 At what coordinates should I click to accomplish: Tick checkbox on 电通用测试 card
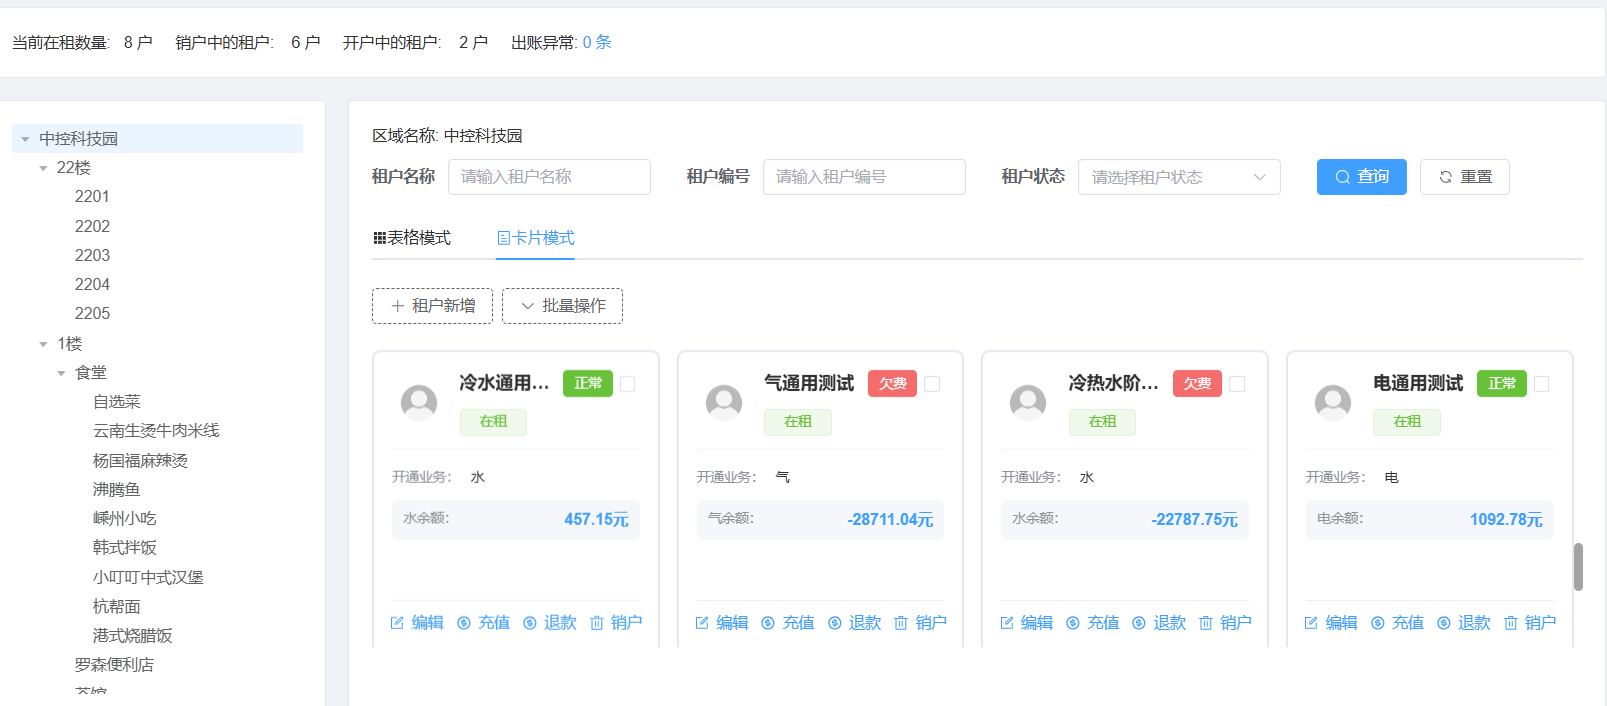tap(1542, 384)
